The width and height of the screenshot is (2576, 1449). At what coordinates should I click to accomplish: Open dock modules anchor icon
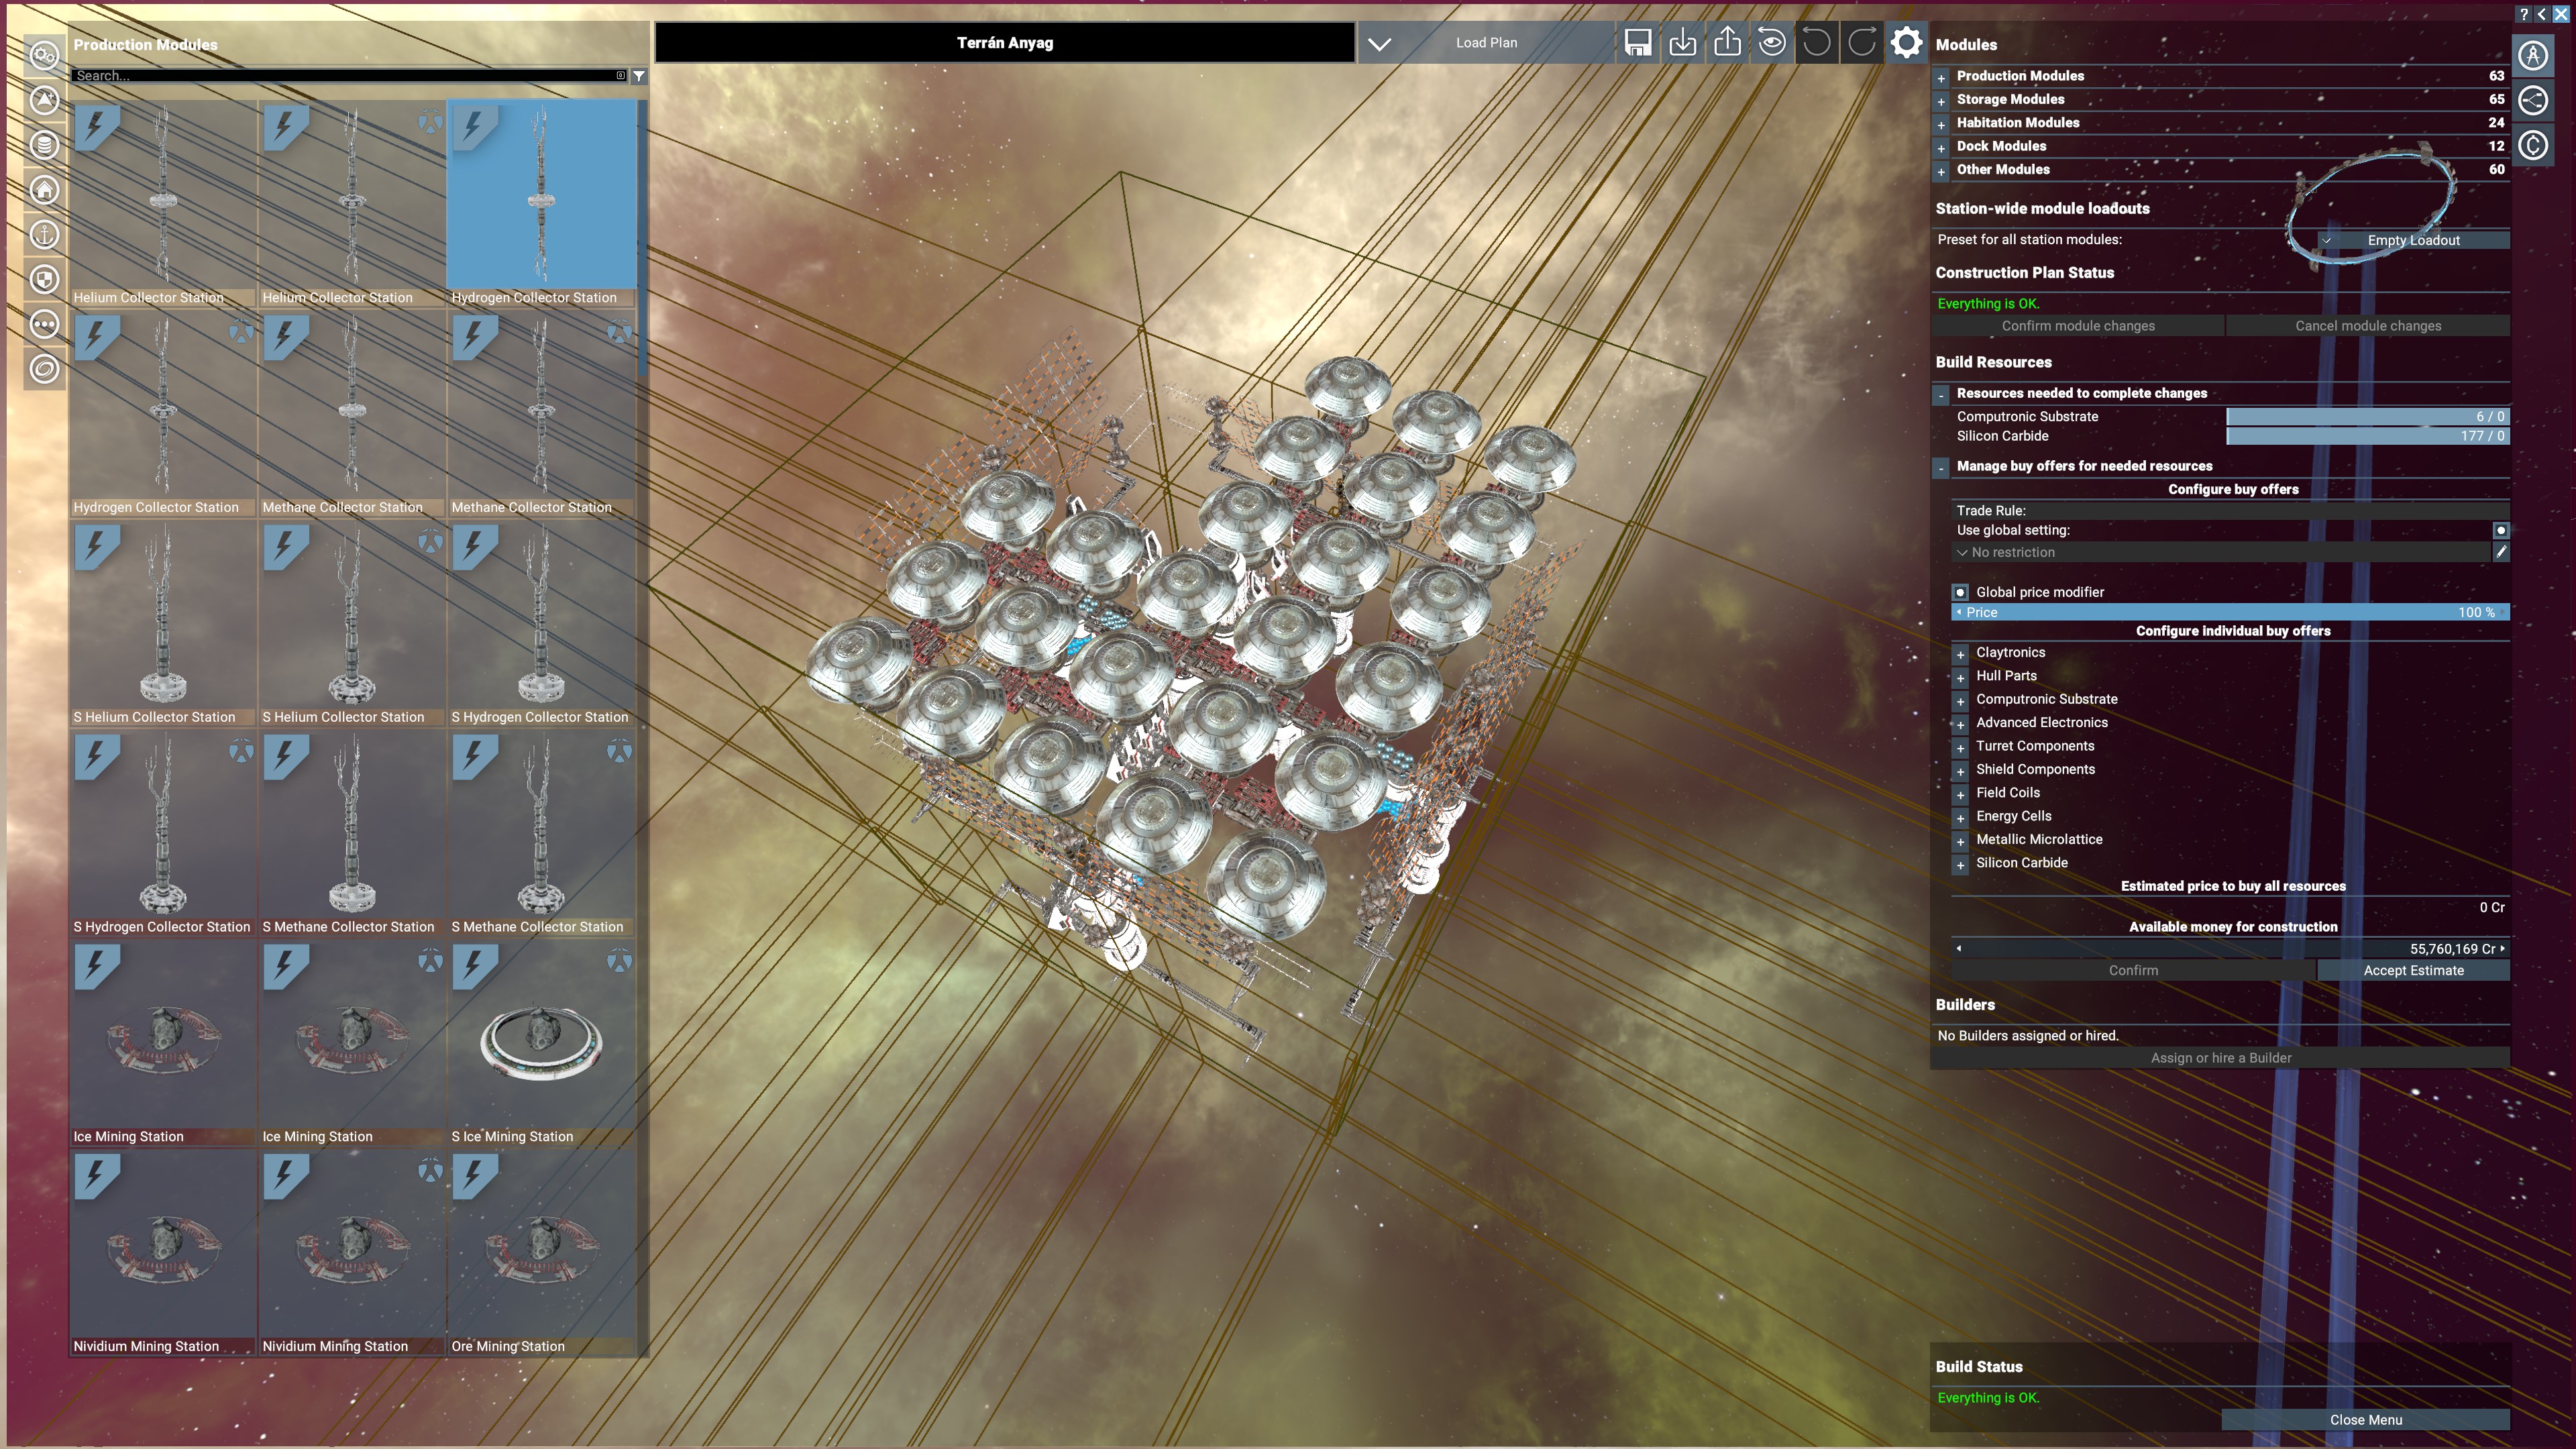coord(44,235)
